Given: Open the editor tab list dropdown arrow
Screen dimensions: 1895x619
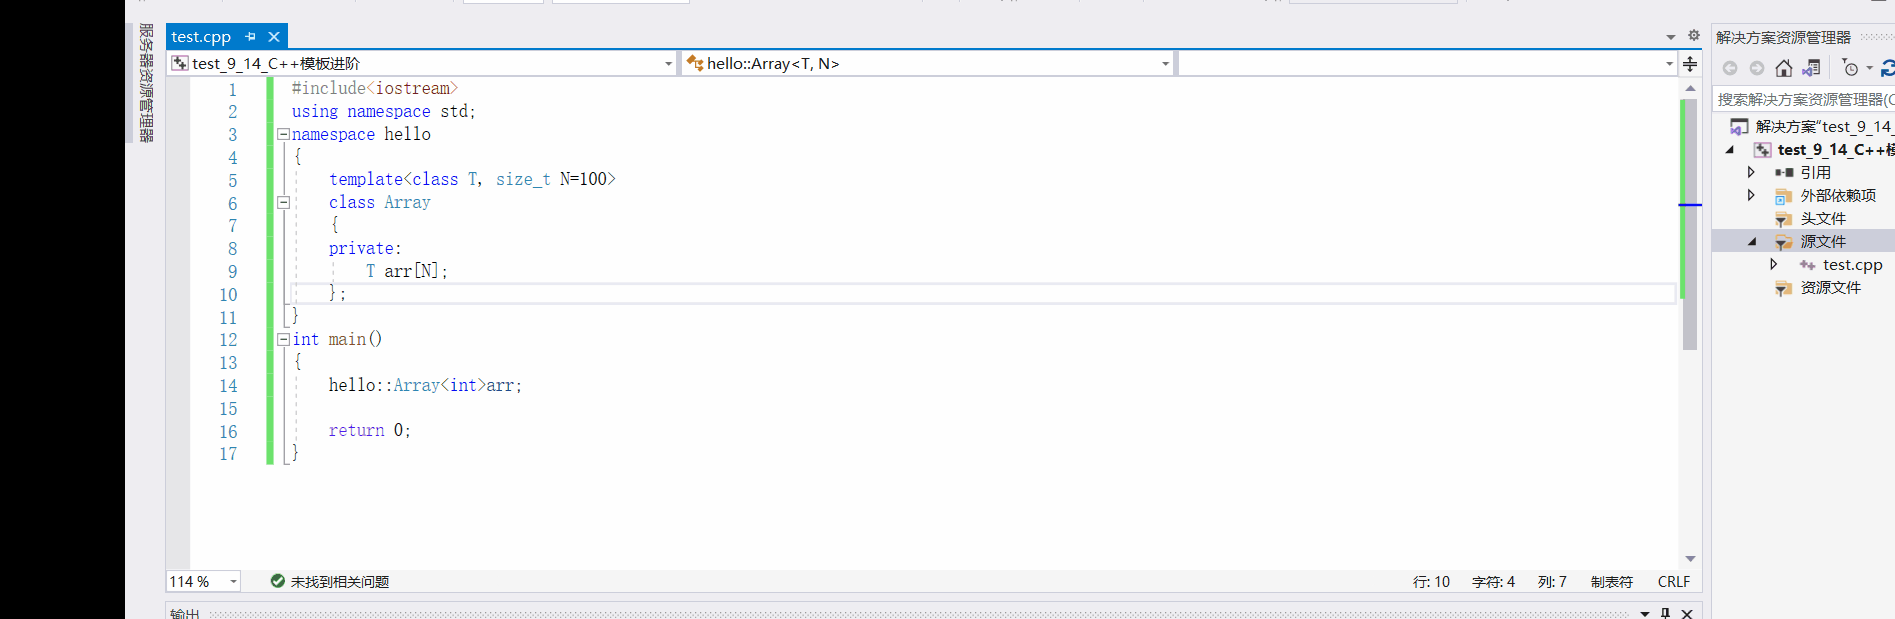Looking at the screenshot, I should click(1671, 37).
